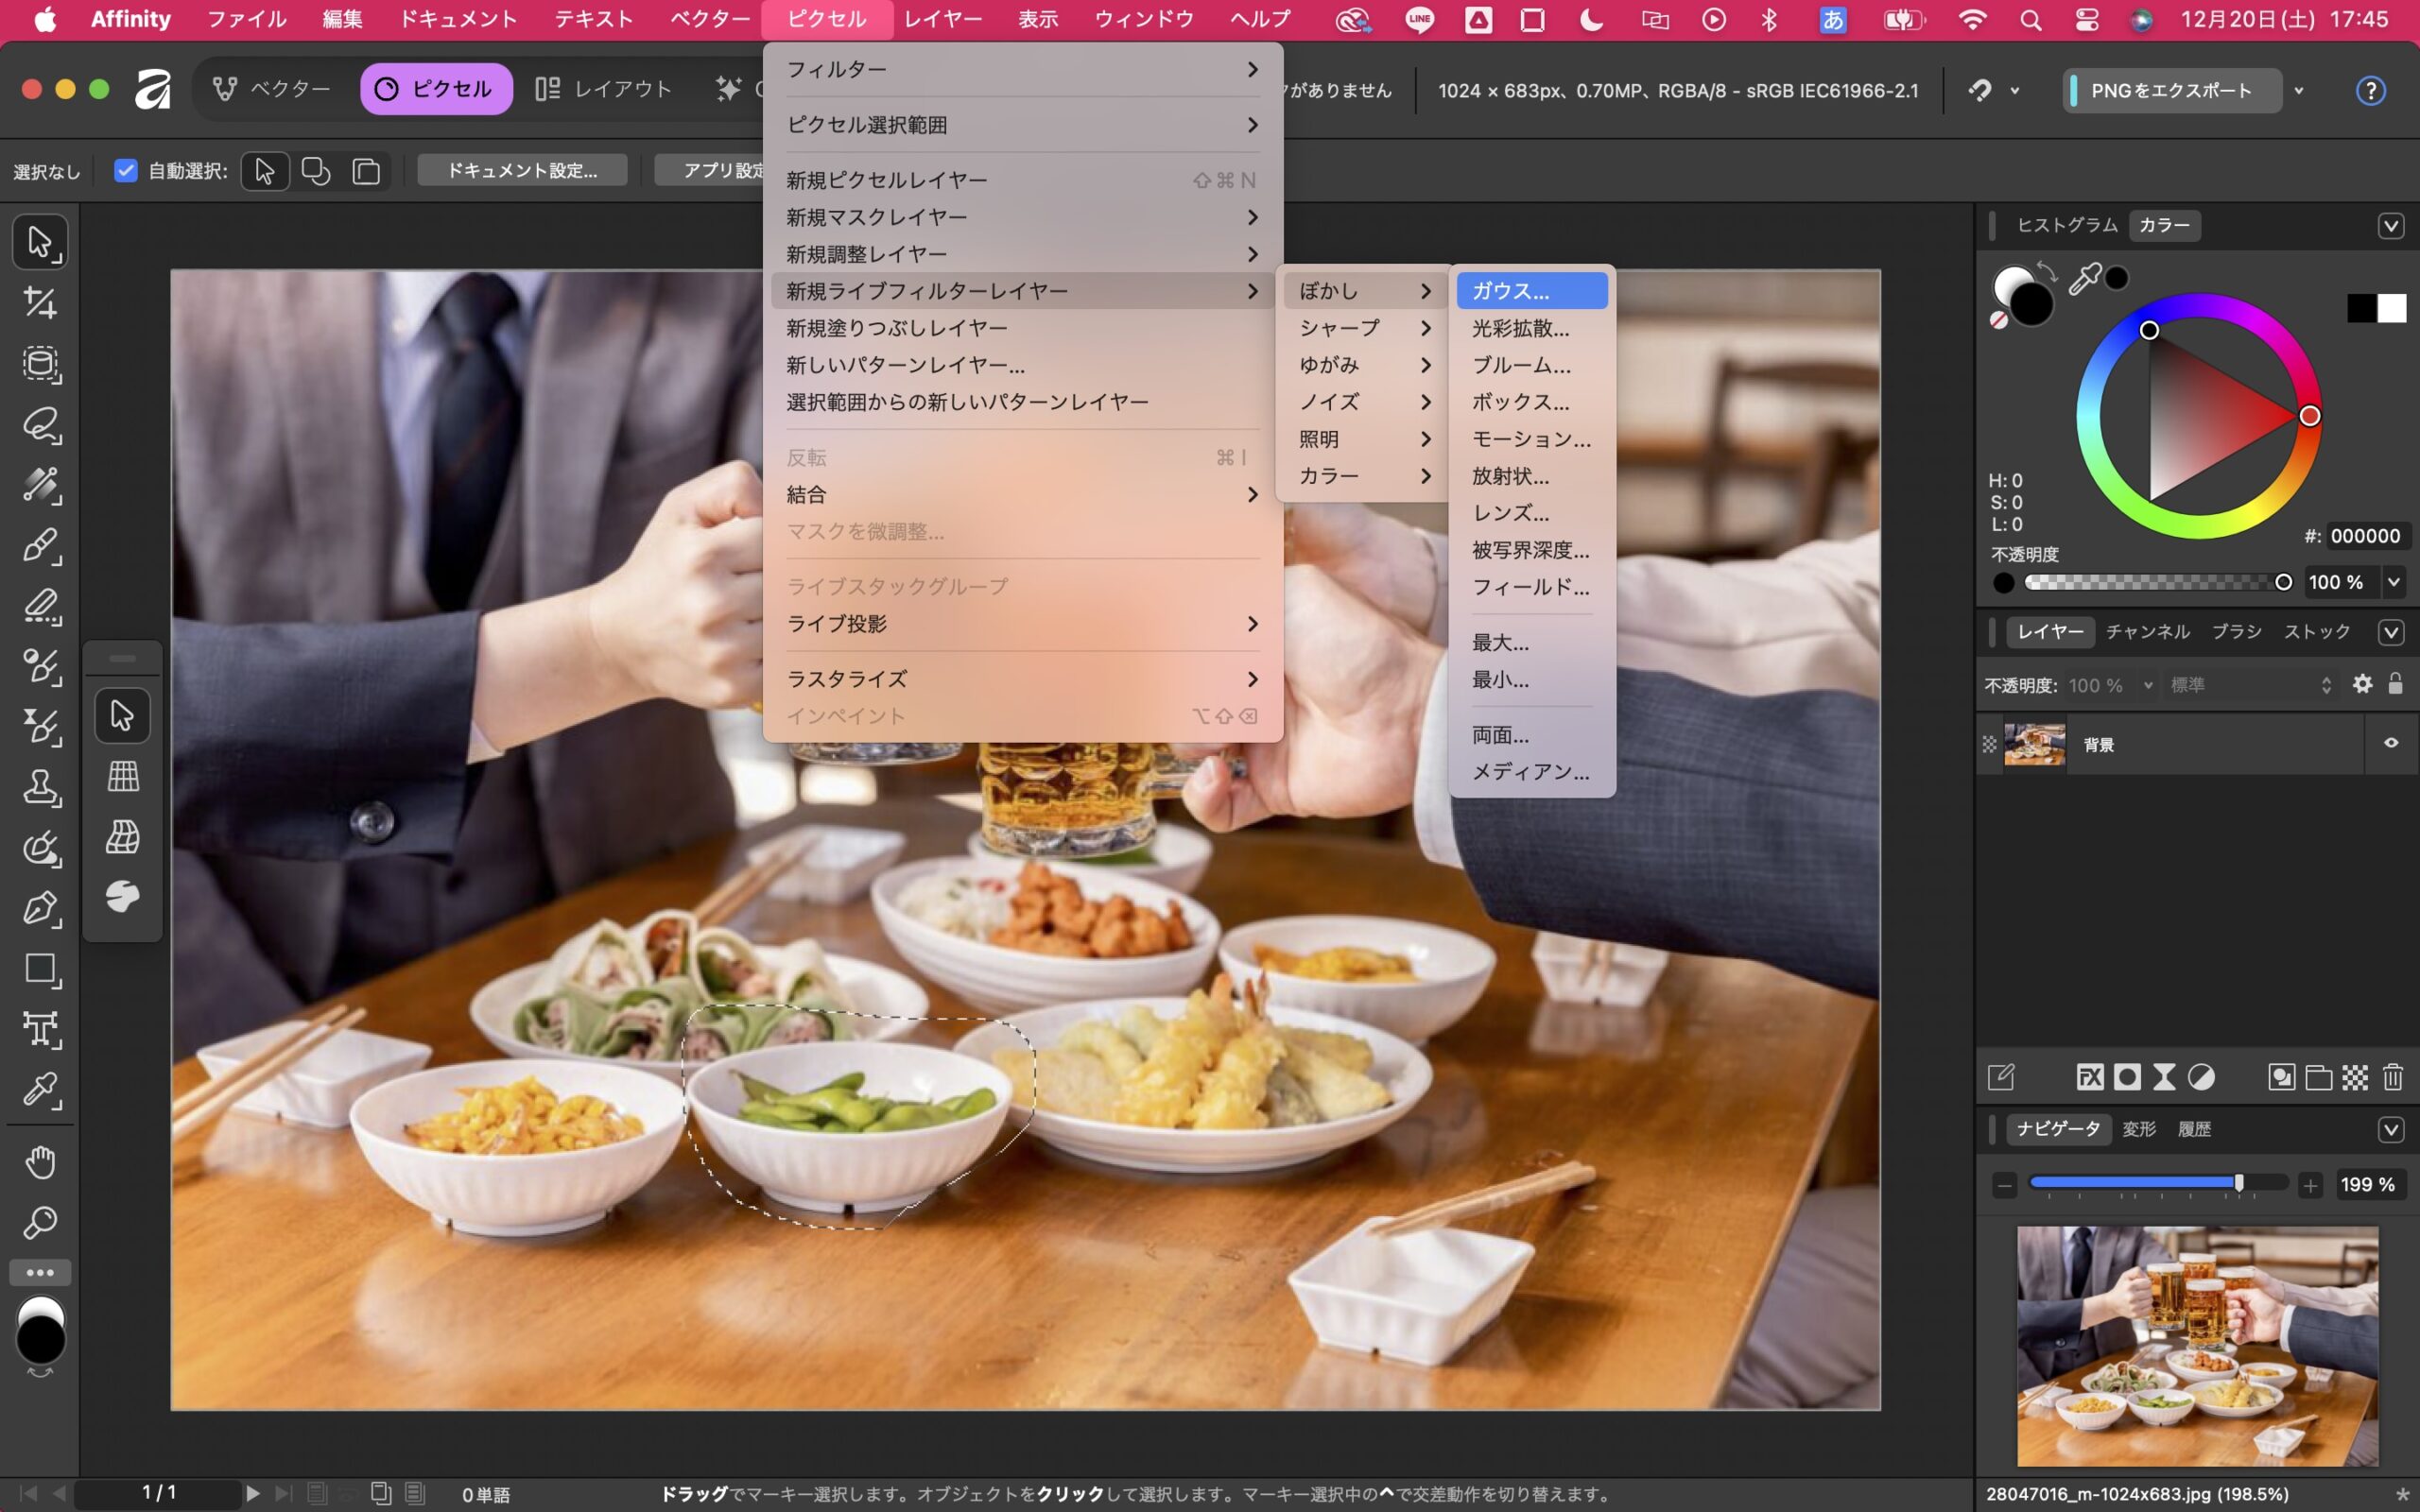Click the layer effects FX icon
The image size is (2420, 1512).
[x=2089, y=1077]
